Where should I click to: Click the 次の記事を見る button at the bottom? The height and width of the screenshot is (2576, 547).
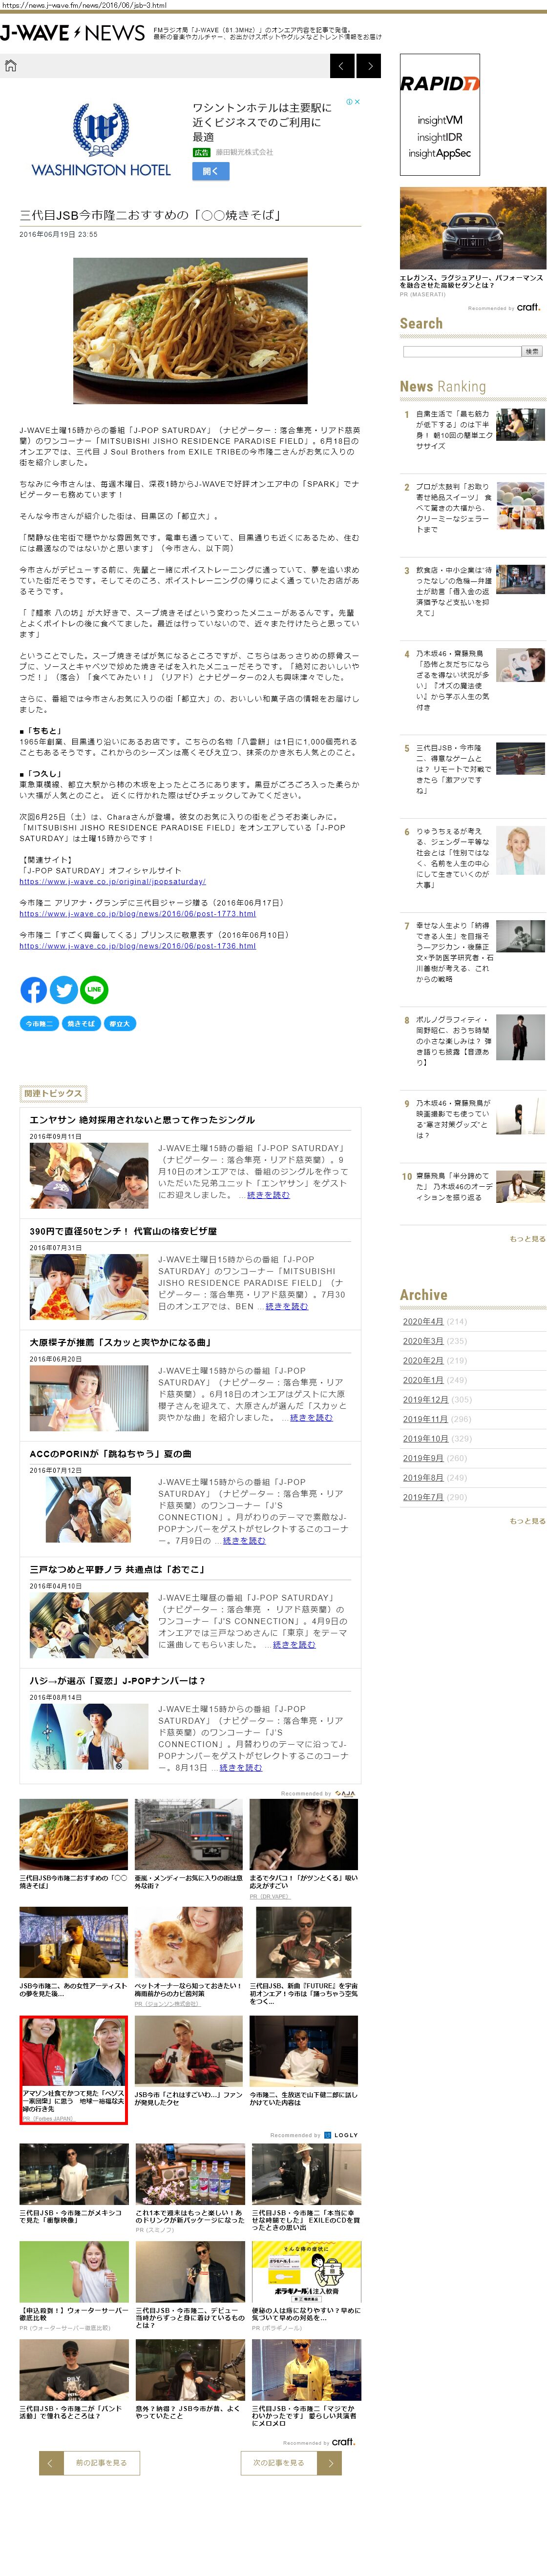point(290,2461)
